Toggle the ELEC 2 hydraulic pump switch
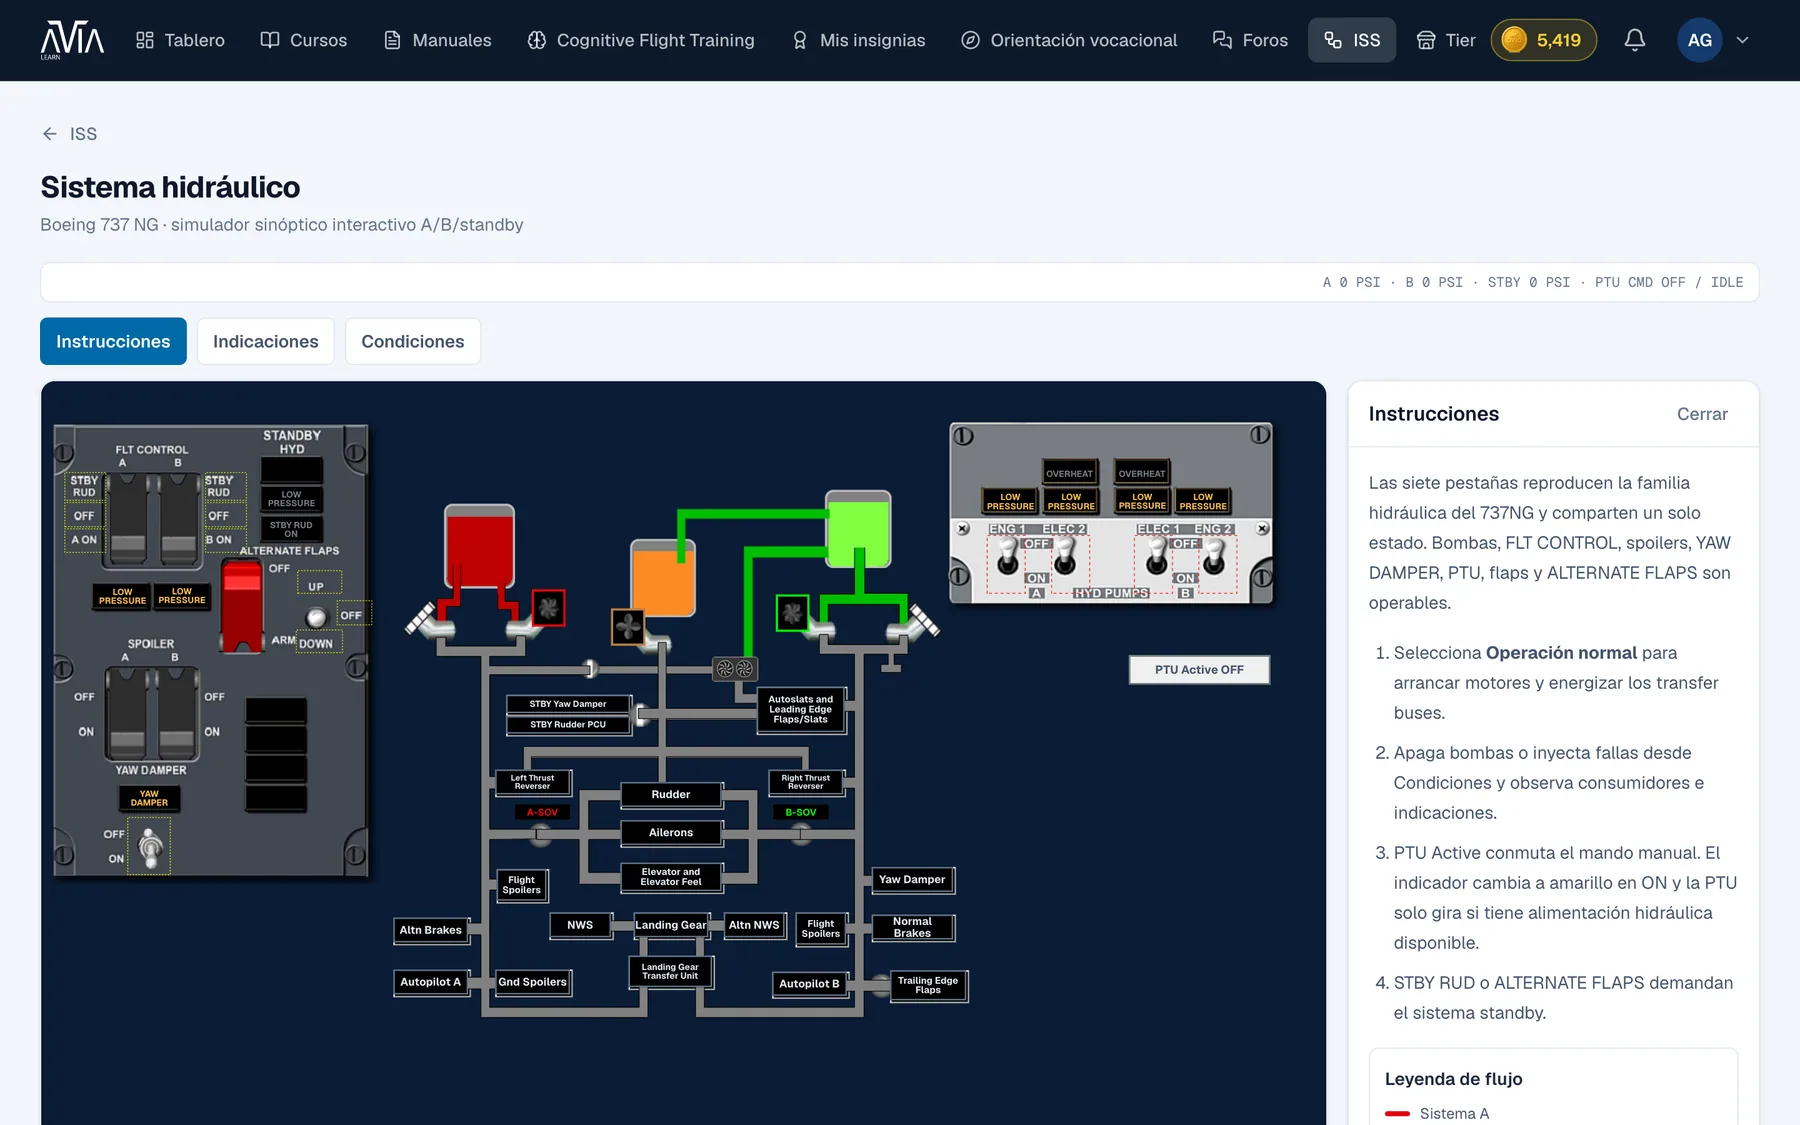Screen dimensions: 1800x1125 coord(1065,558)
